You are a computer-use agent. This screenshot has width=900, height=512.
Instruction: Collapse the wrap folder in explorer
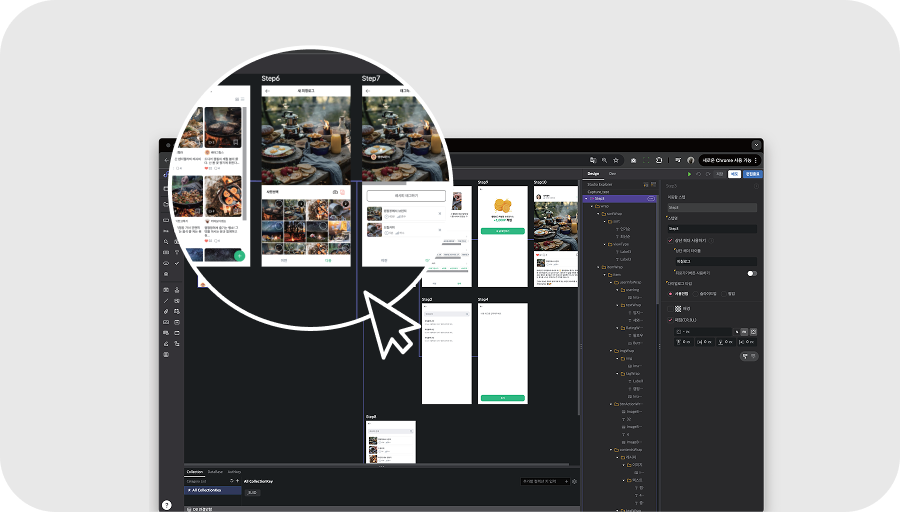[x=593, y=206]
